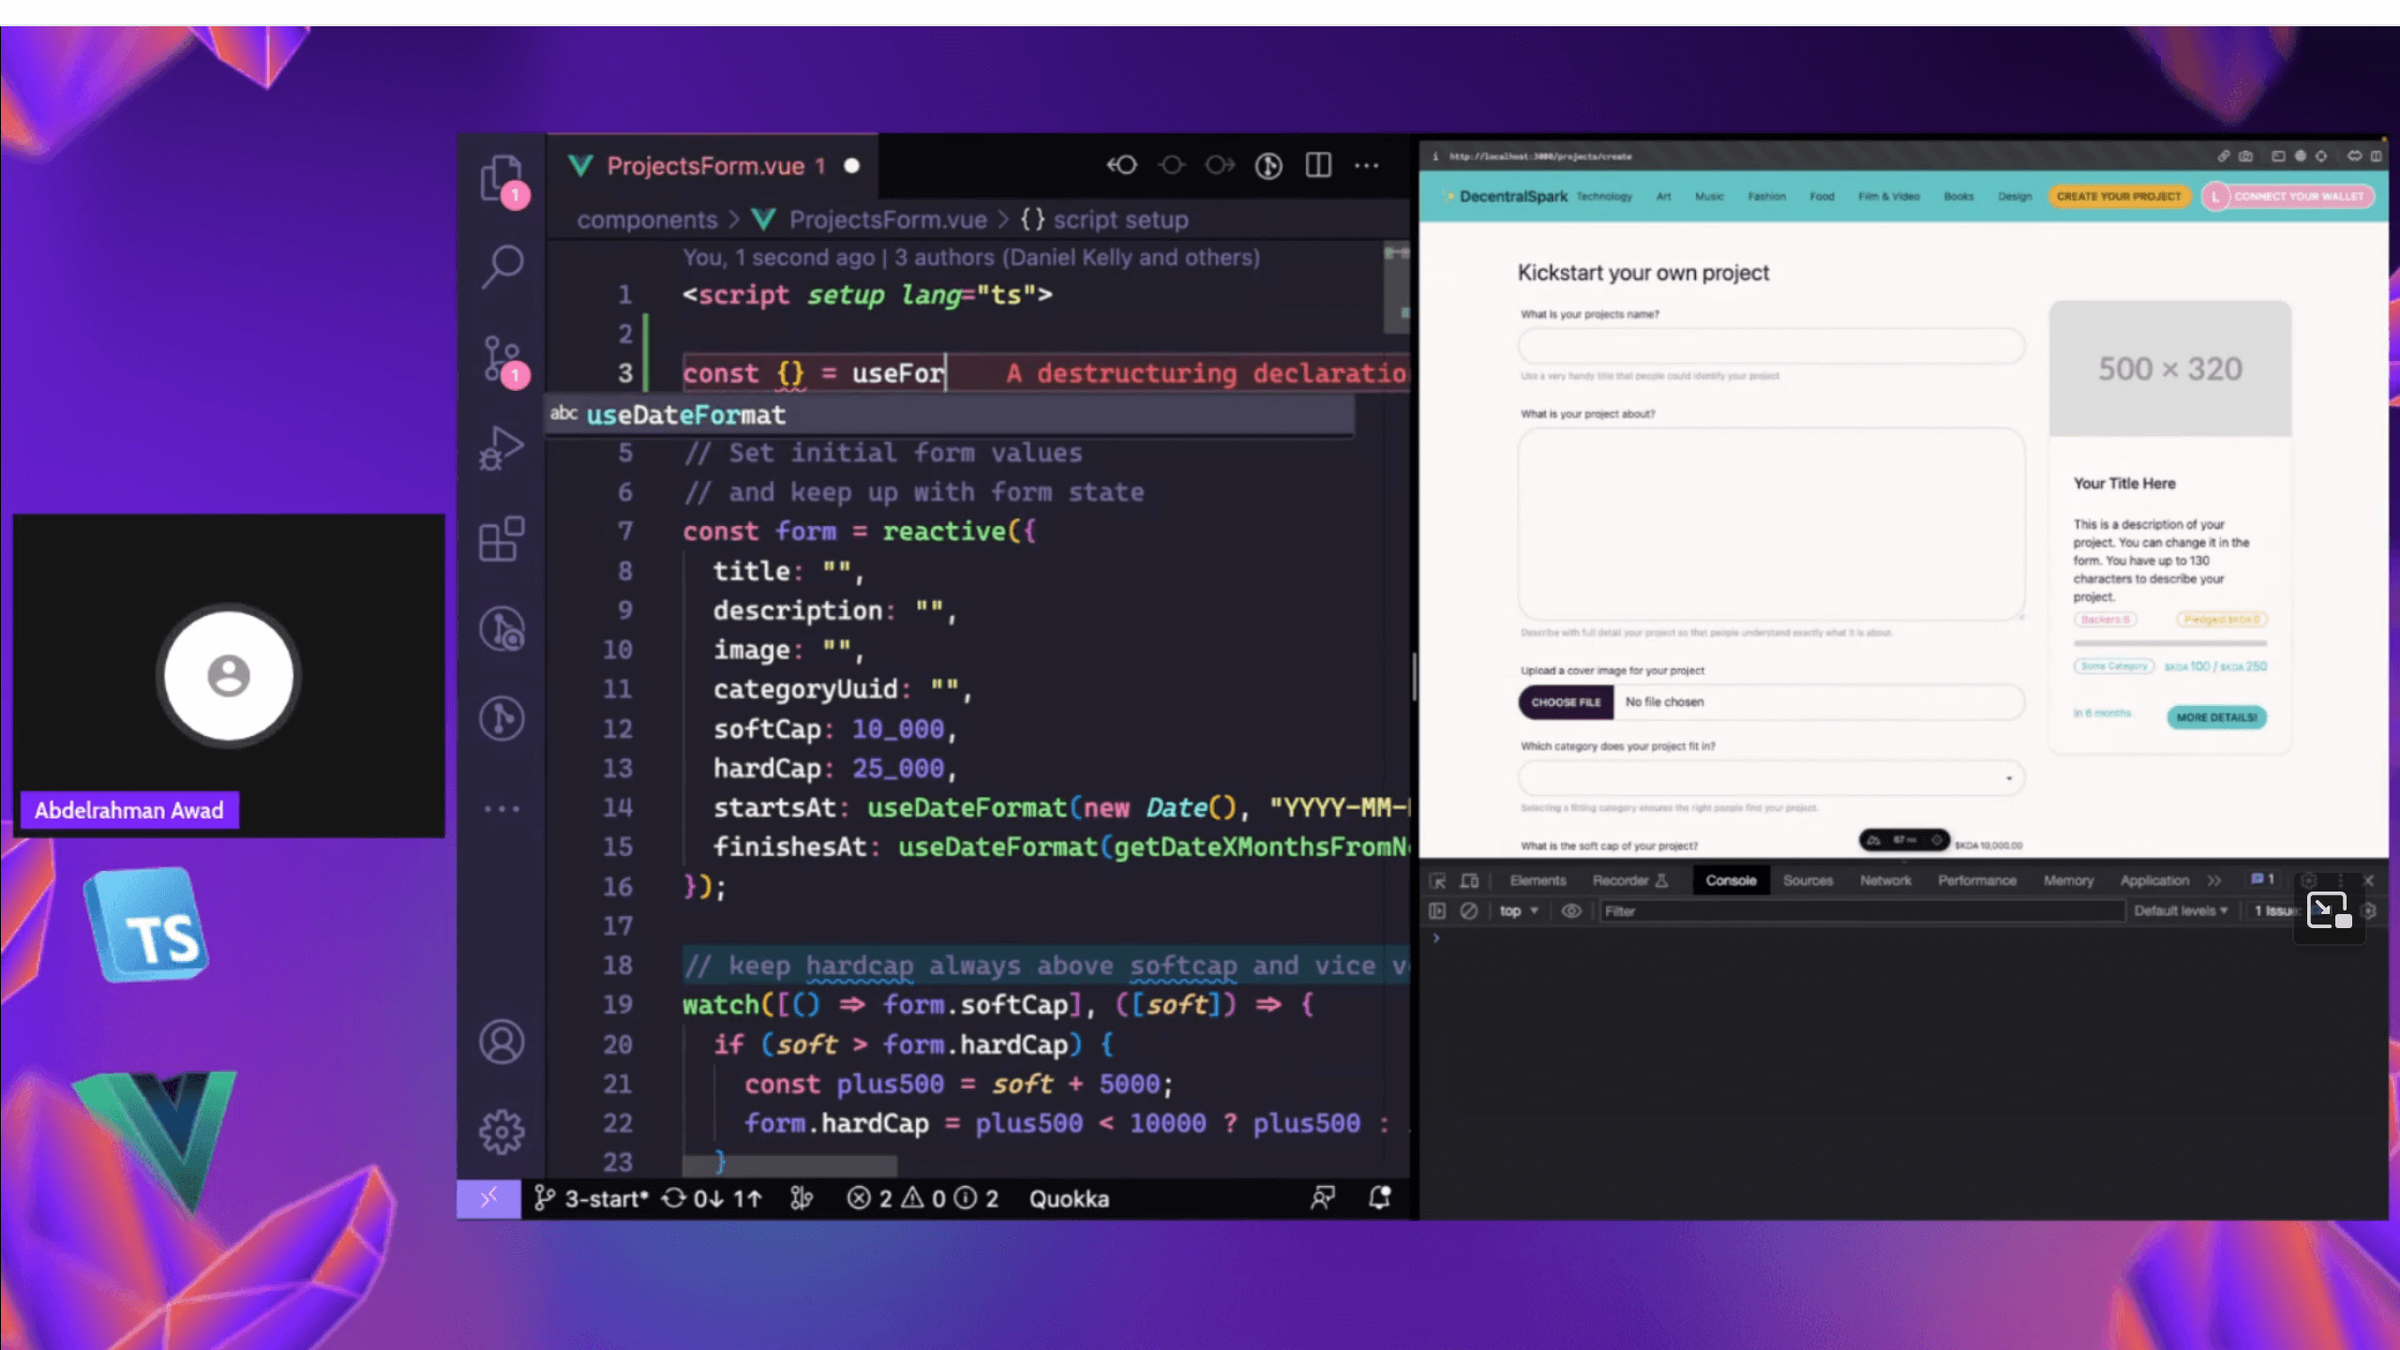Open the Accounts icon in activity bar
Screen dimensions: 2400x1350
(x=502, y=1042)
